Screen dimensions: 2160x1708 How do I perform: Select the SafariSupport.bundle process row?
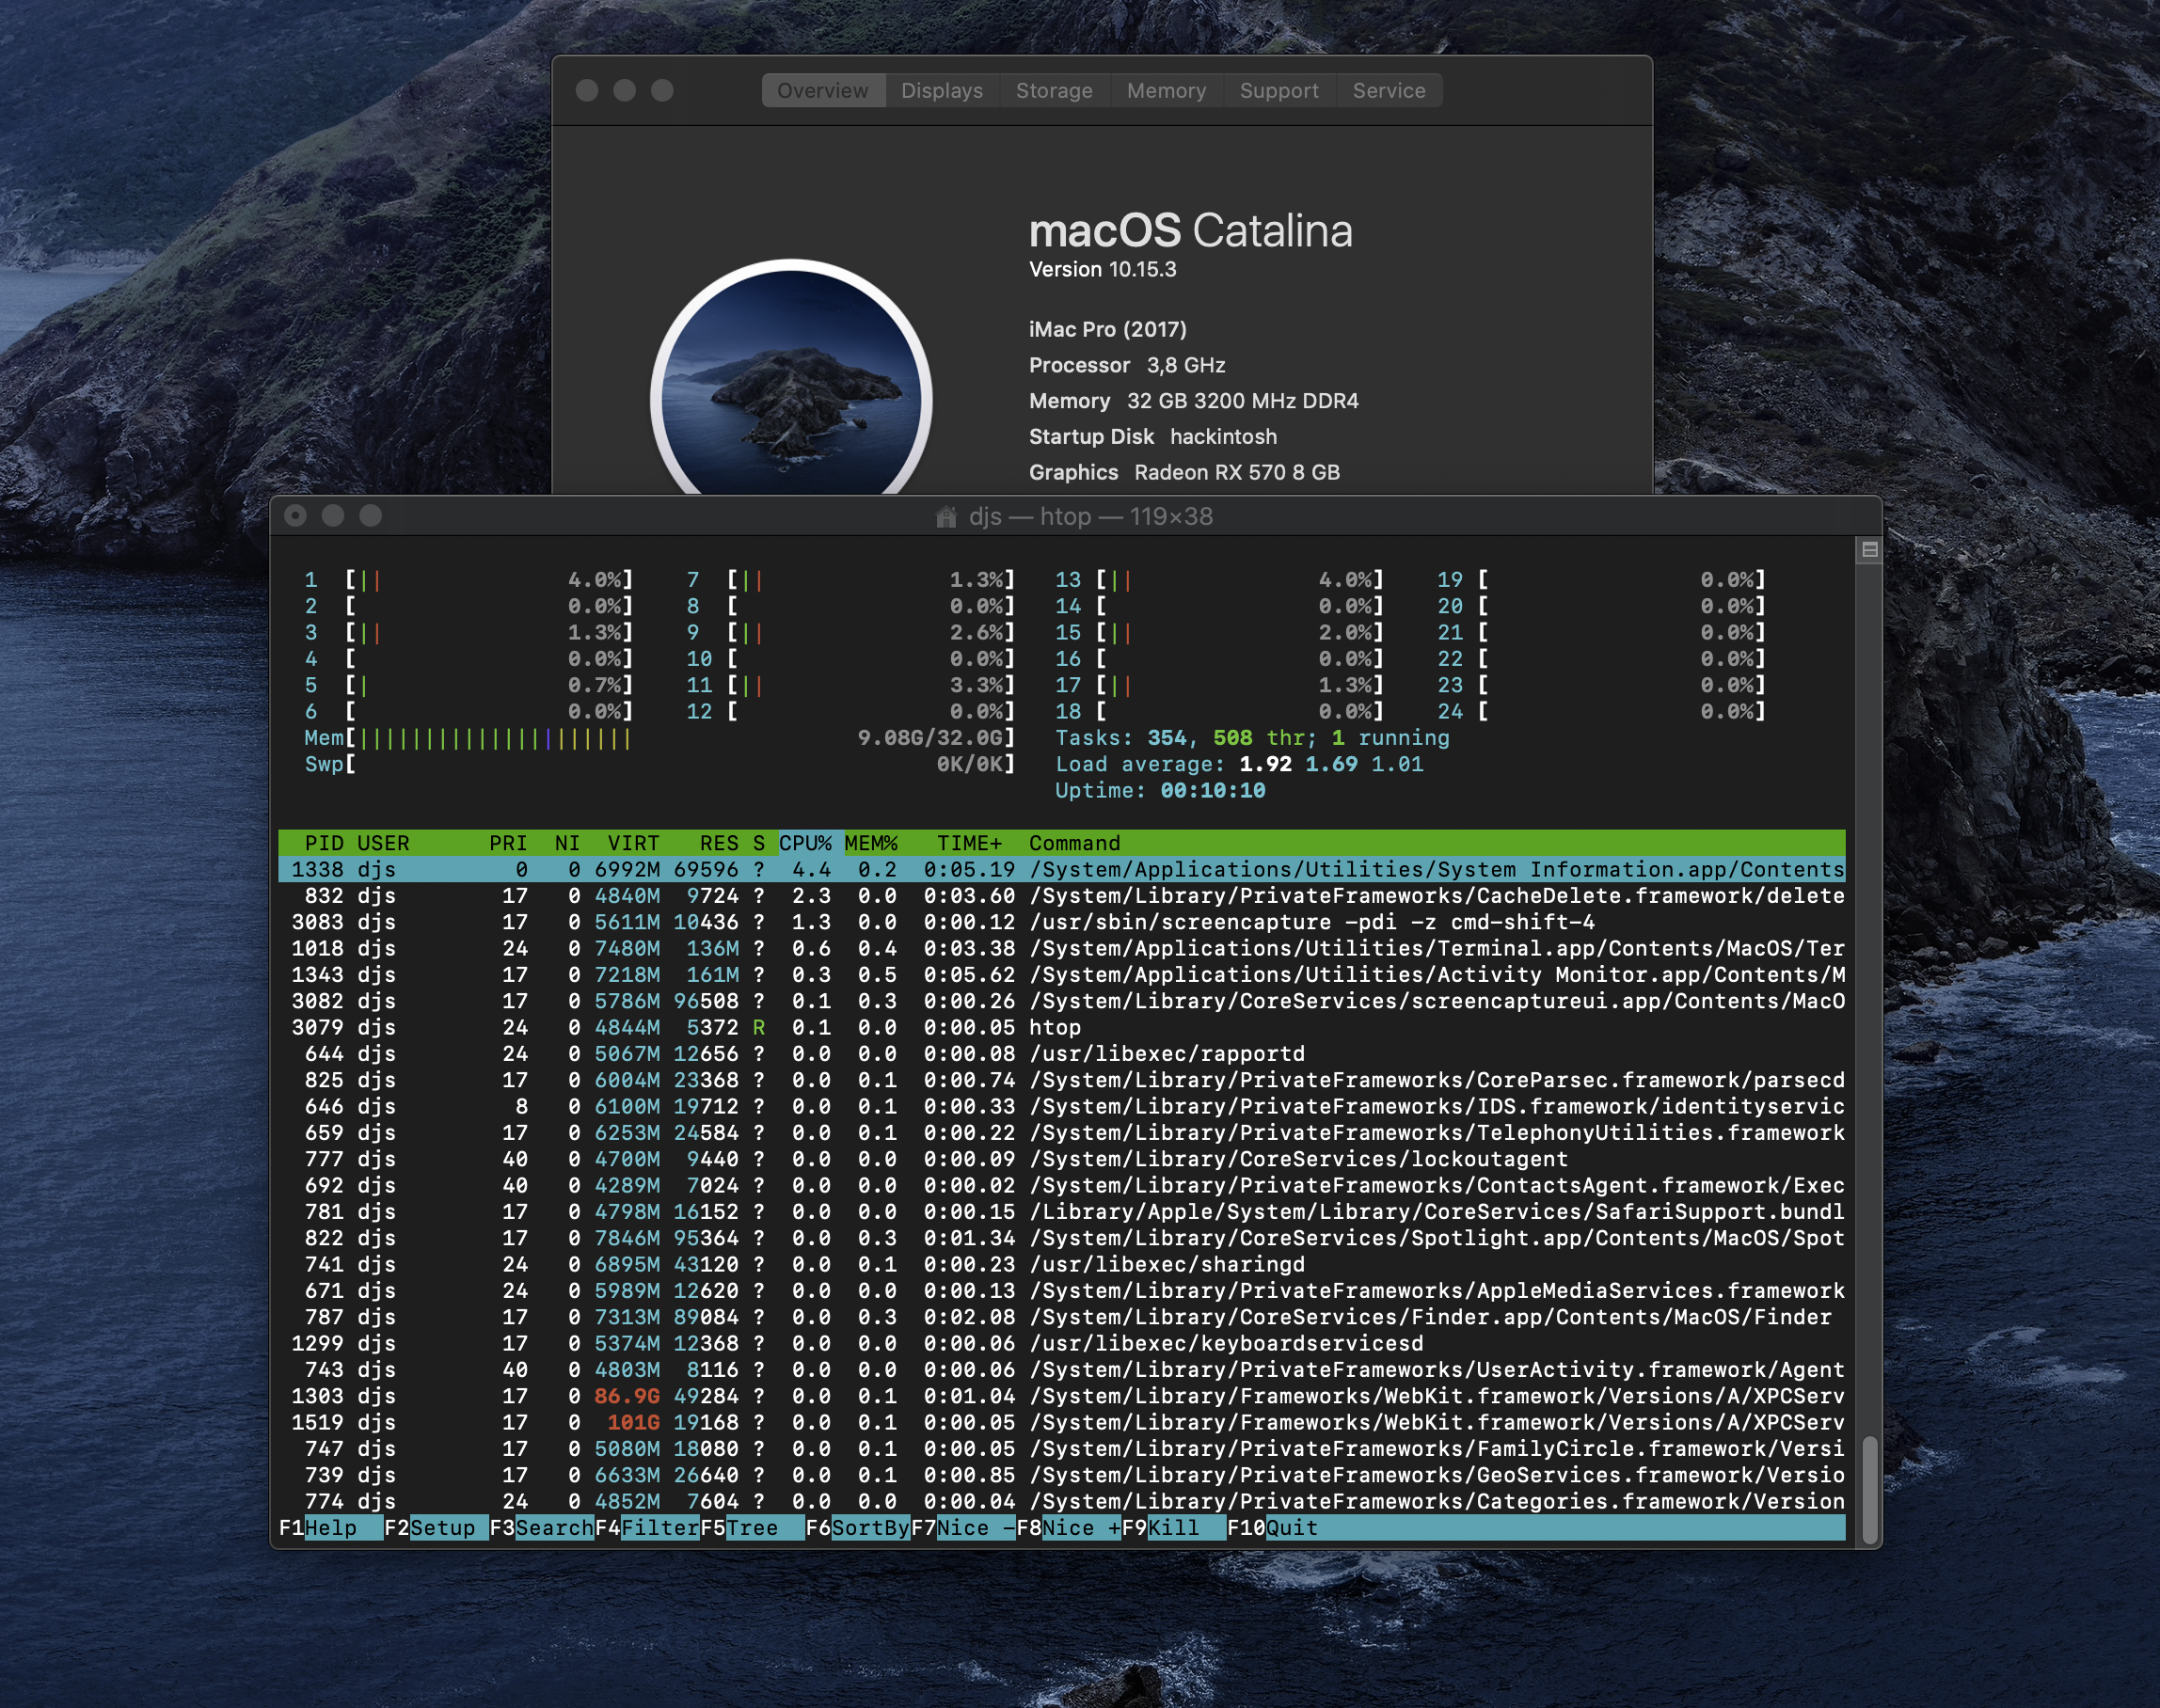(1062, 1212)
